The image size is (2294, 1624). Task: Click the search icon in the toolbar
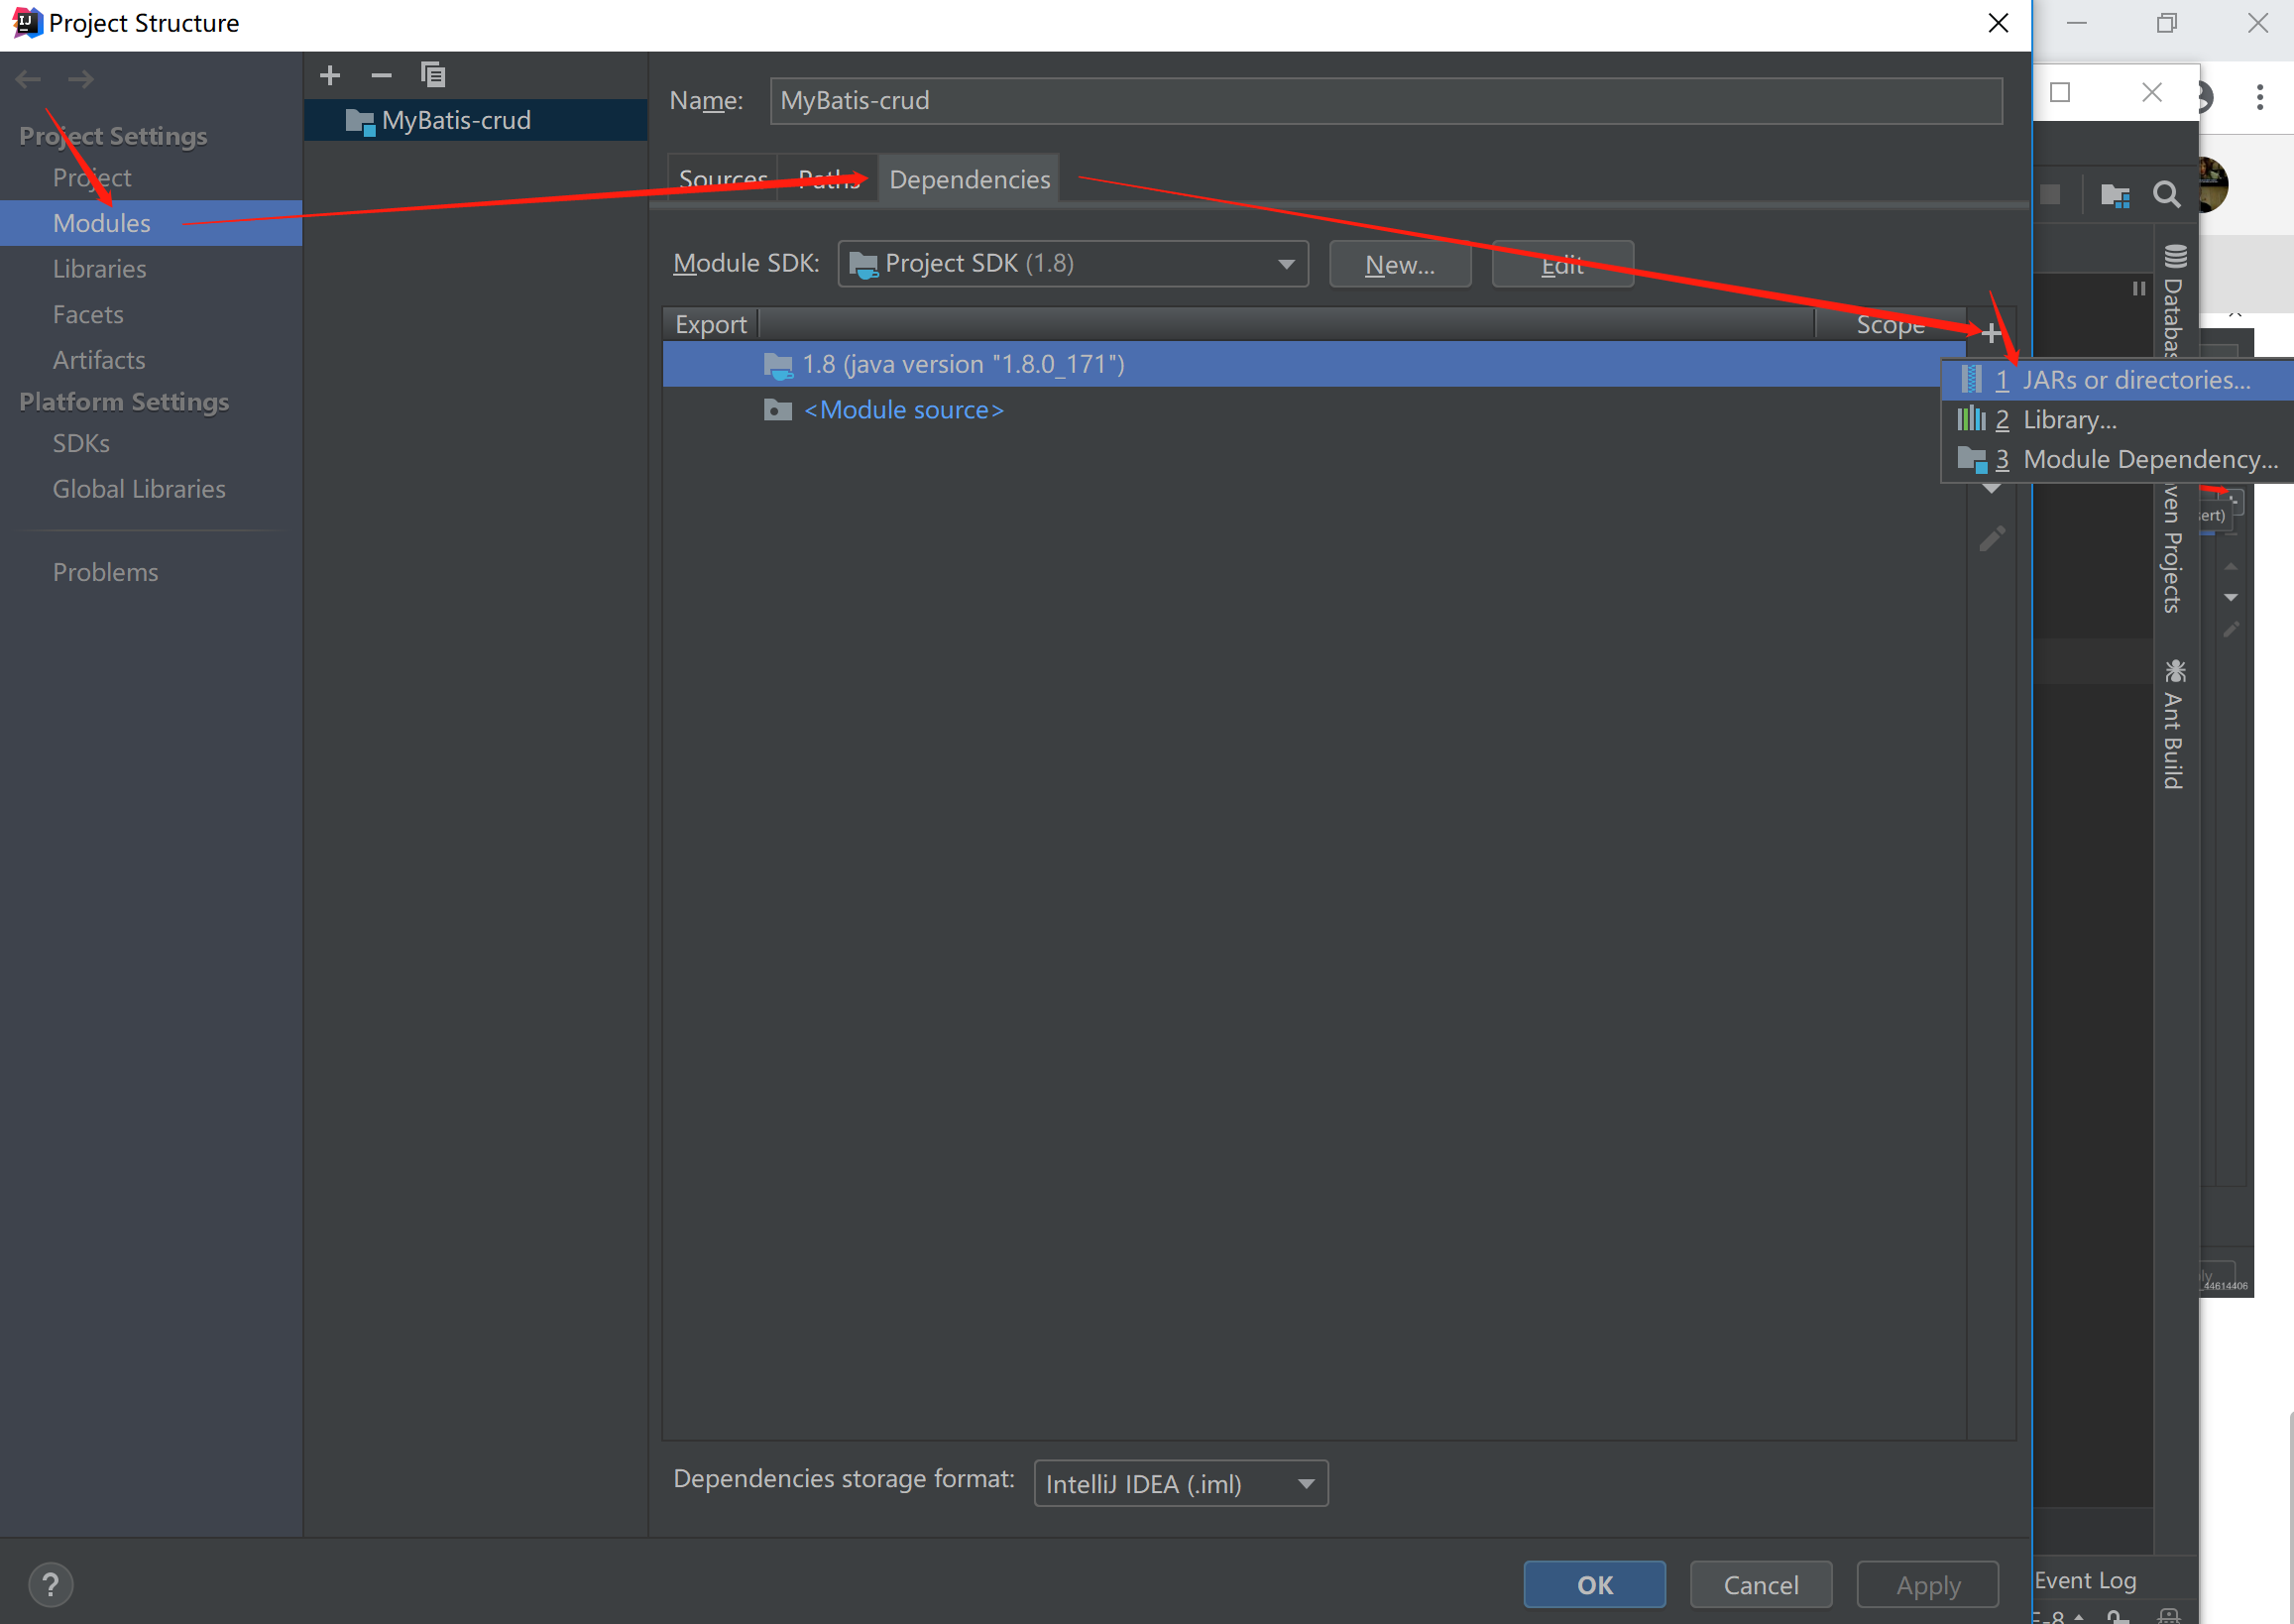point(2165,195)
